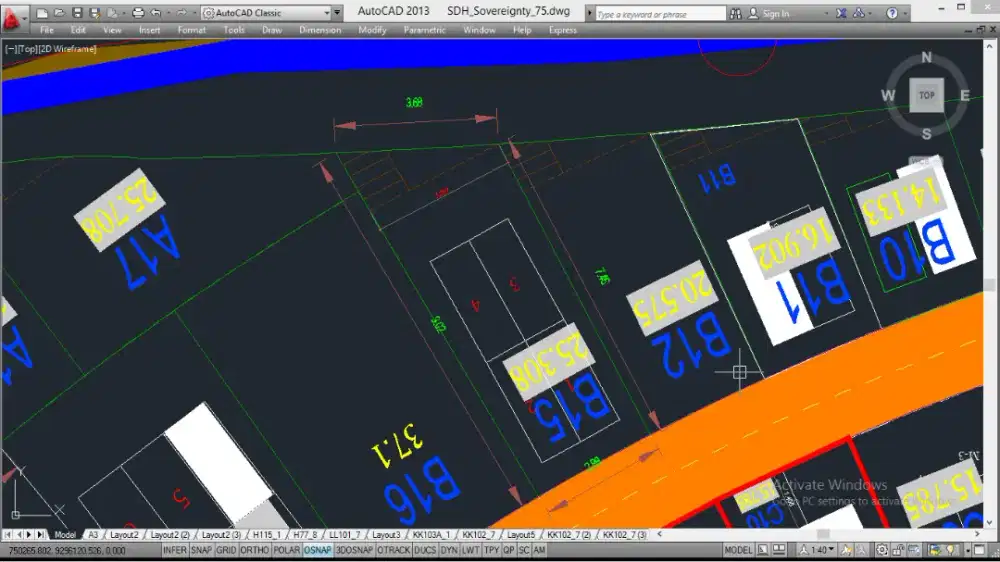
Task: Open the status bar application menu arrow
Action: pos(967,550)
